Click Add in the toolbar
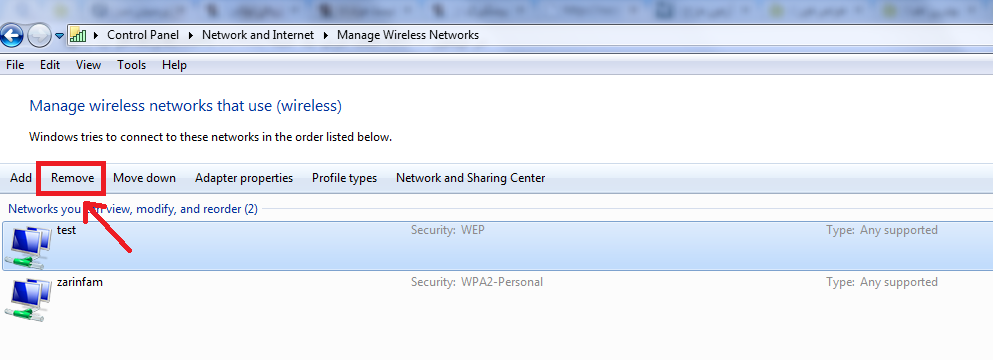 point(21,178)
